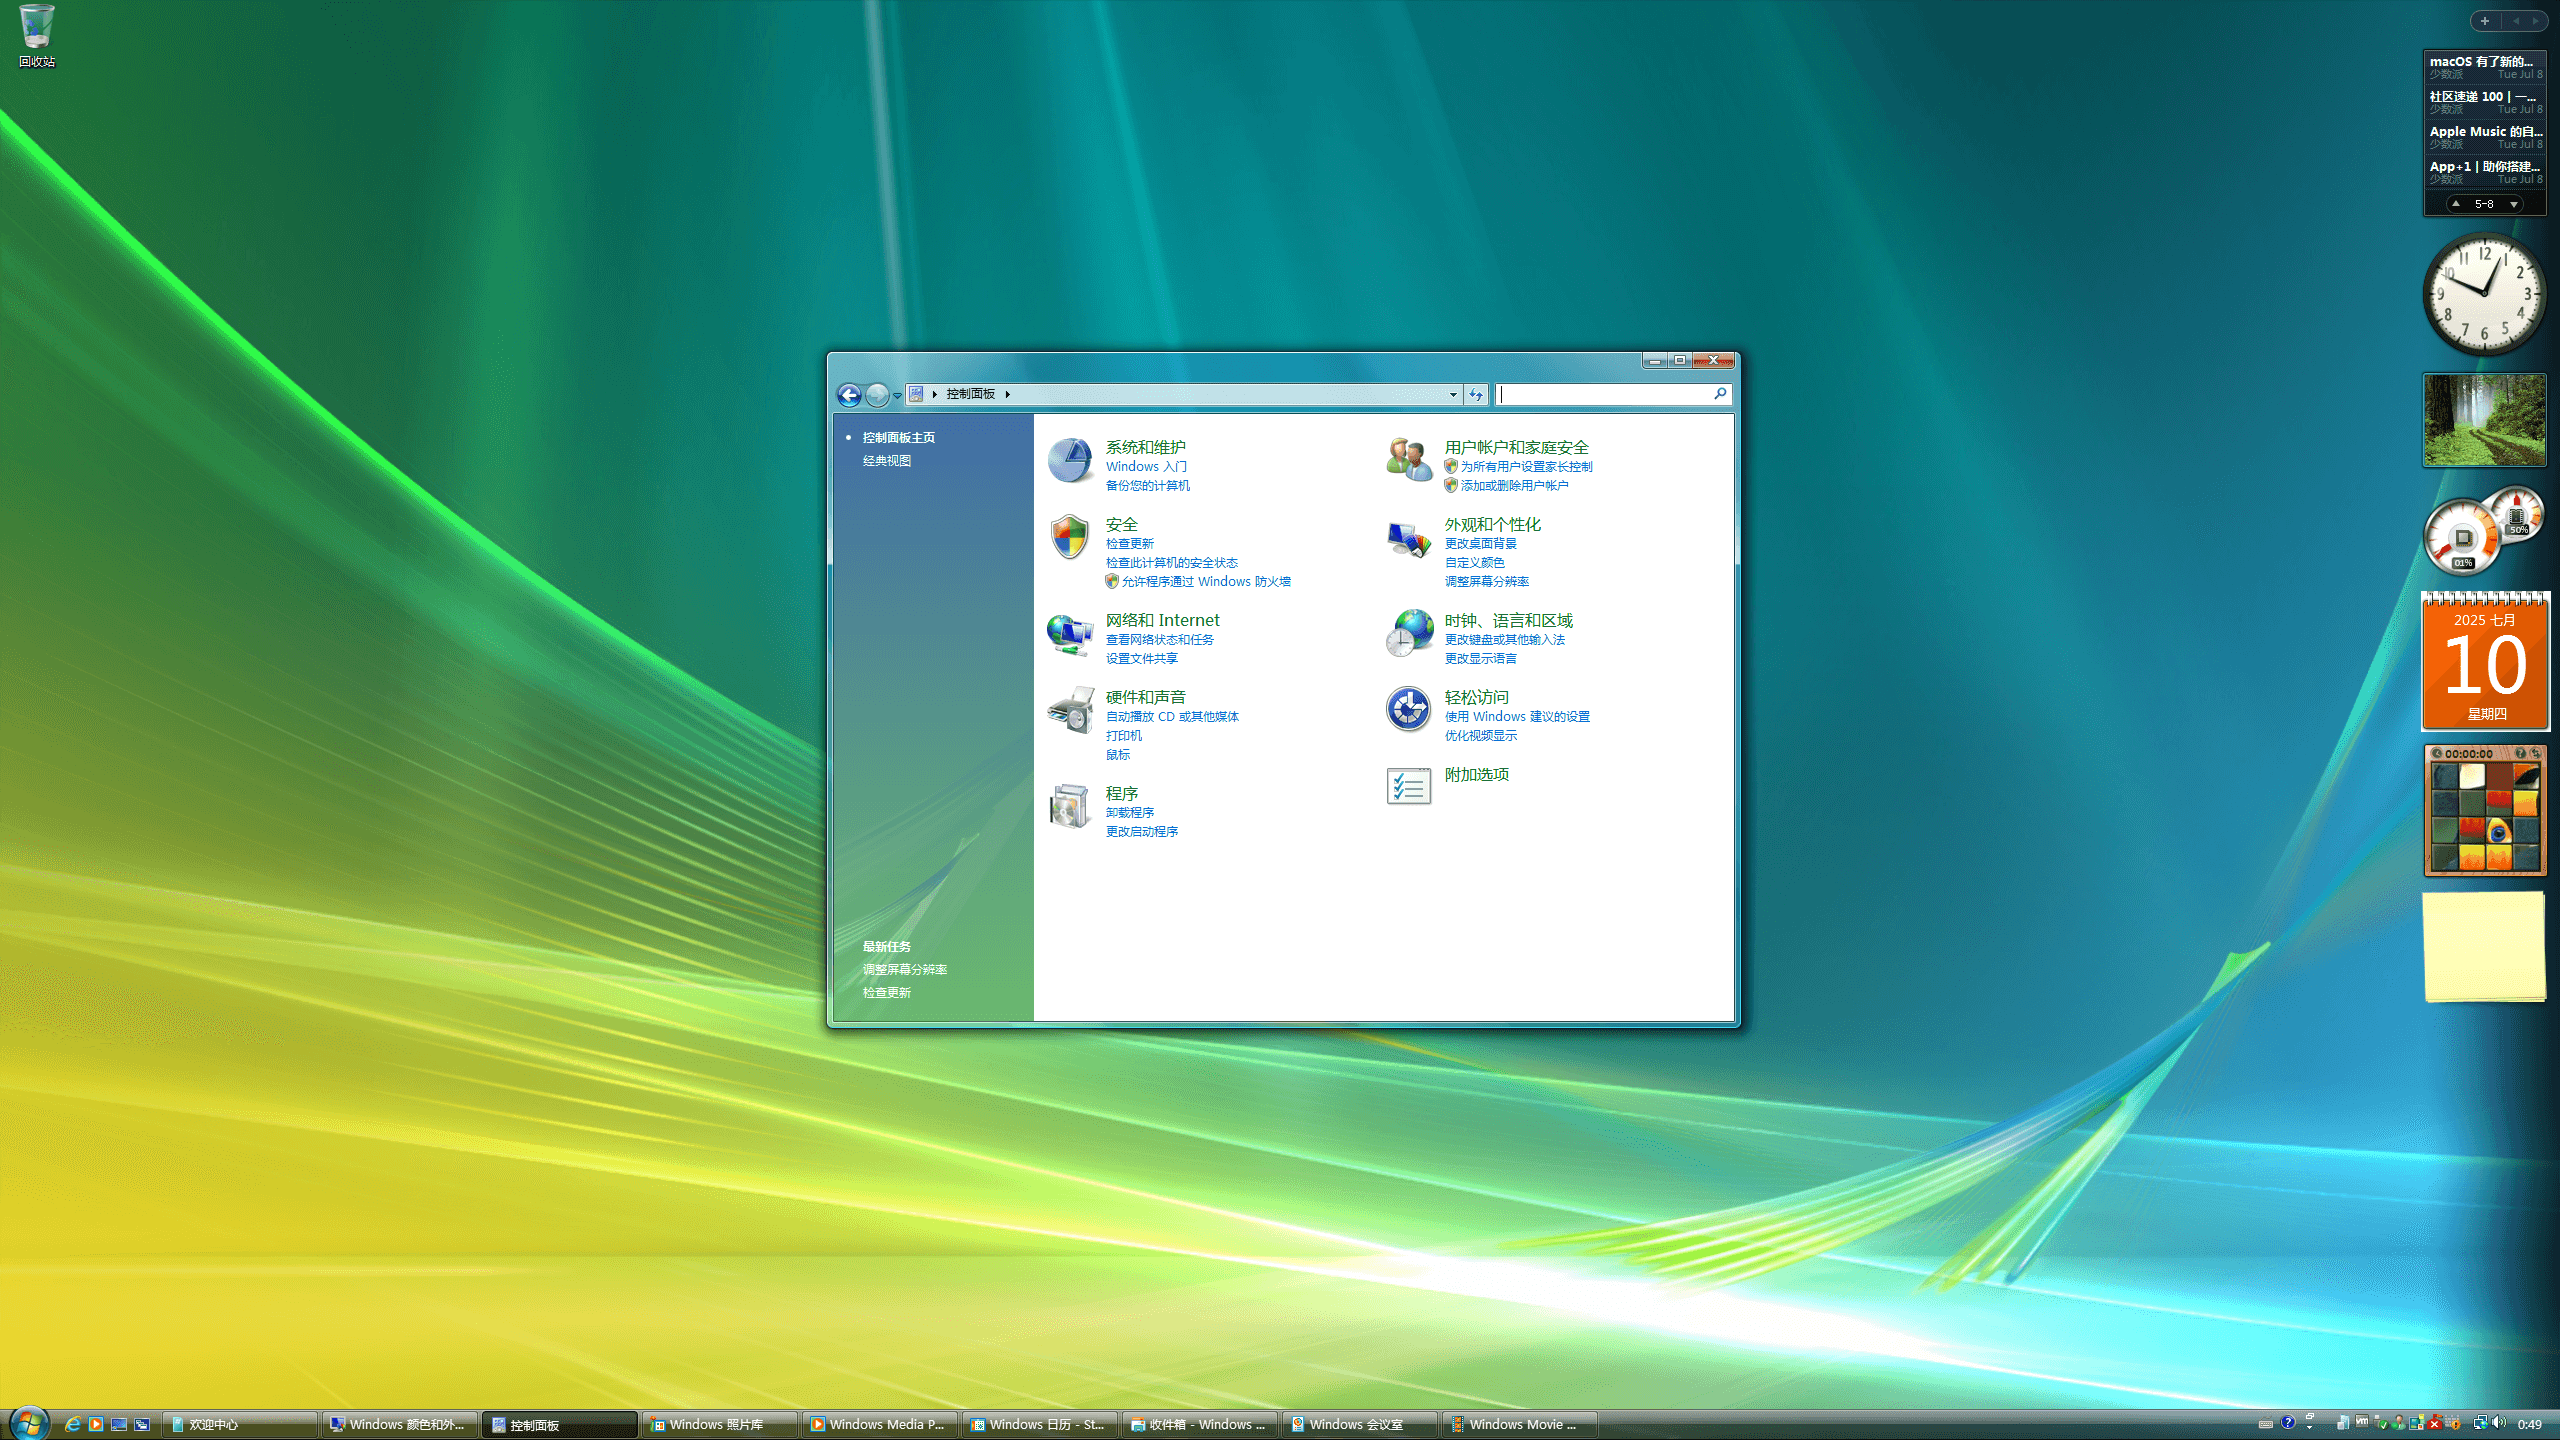Switch to 收件箱 Windows Mail taskbar button
Image resolution: width=2560 pixels, height=1440 pixels.
click(1200, 1424)
